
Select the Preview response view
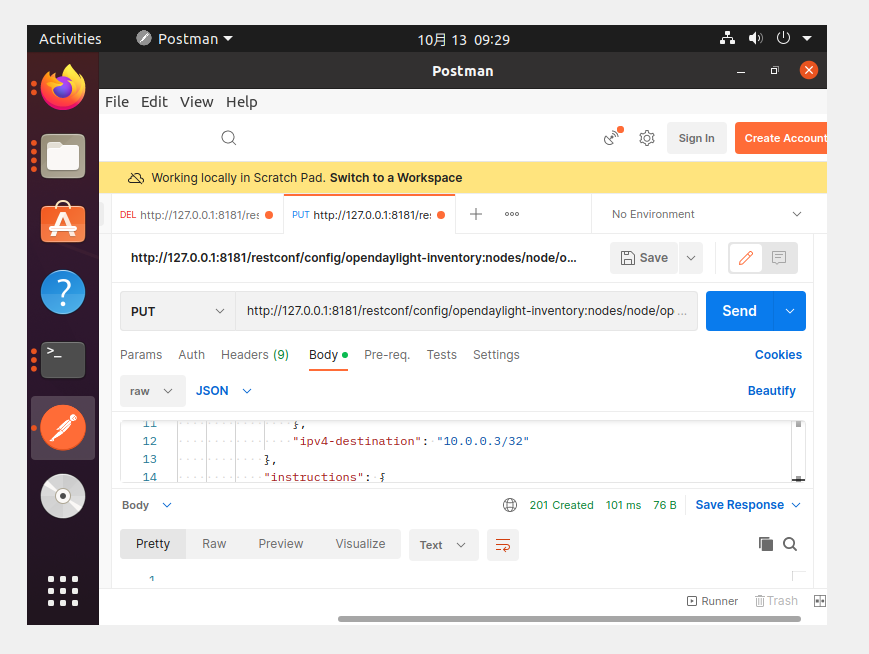point(280,544)
